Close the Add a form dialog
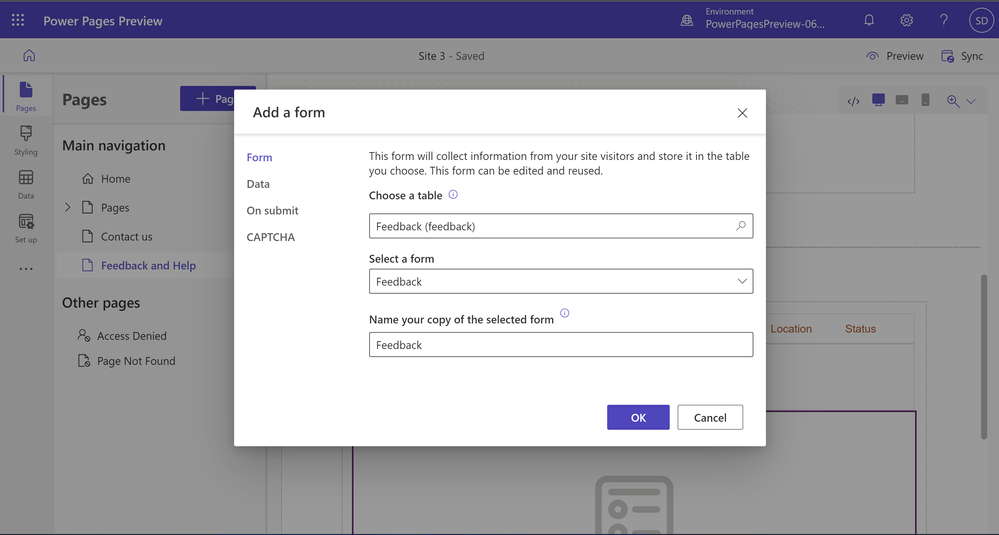 [x=742, y=113]
